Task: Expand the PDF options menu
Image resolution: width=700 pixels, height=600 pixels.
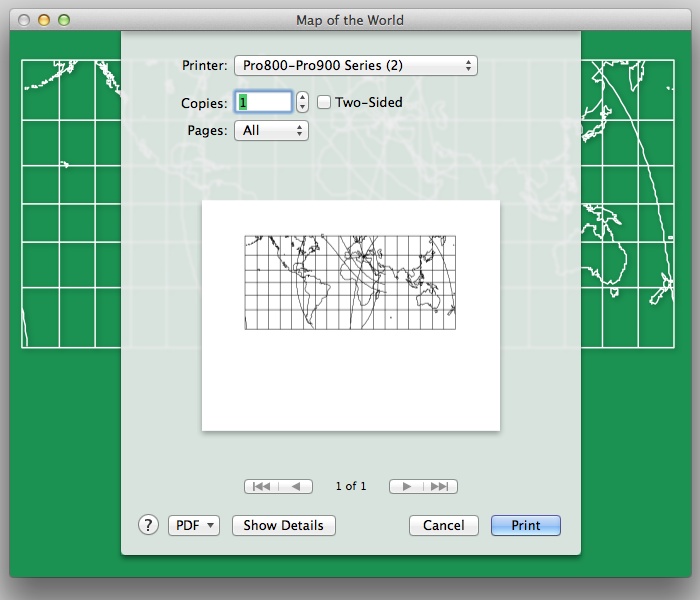Action: 194,525
